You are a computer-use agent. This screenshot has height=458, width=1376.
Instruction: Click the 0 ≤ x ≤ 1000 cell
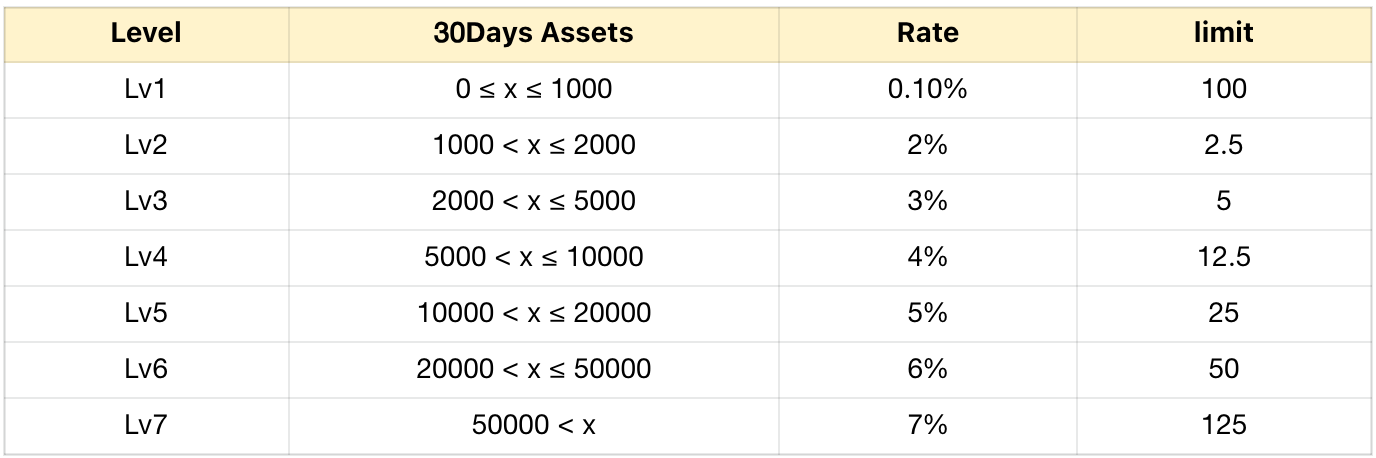(533, 90)
